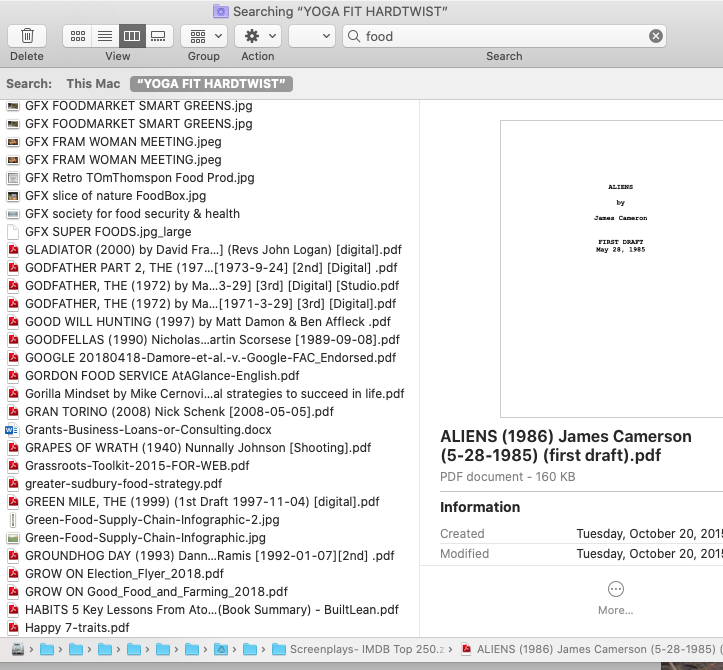The height and width of the screenshot is (670, 723).
Task: Switch to icon view
Action: coord(77,36)
